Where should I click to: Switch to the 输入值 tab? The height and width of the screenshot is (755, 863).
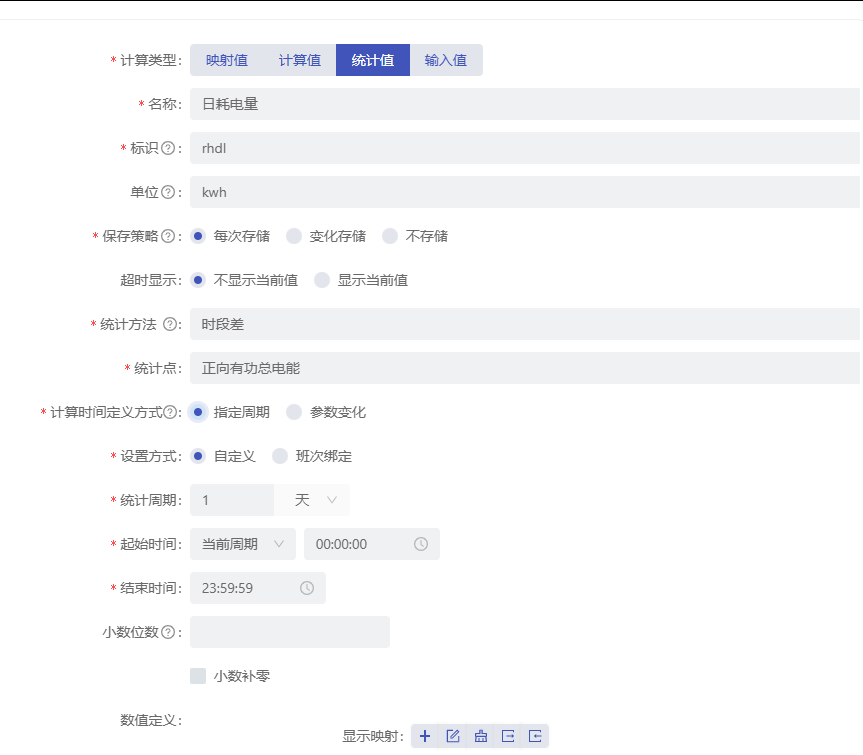[x=444, y=60]
